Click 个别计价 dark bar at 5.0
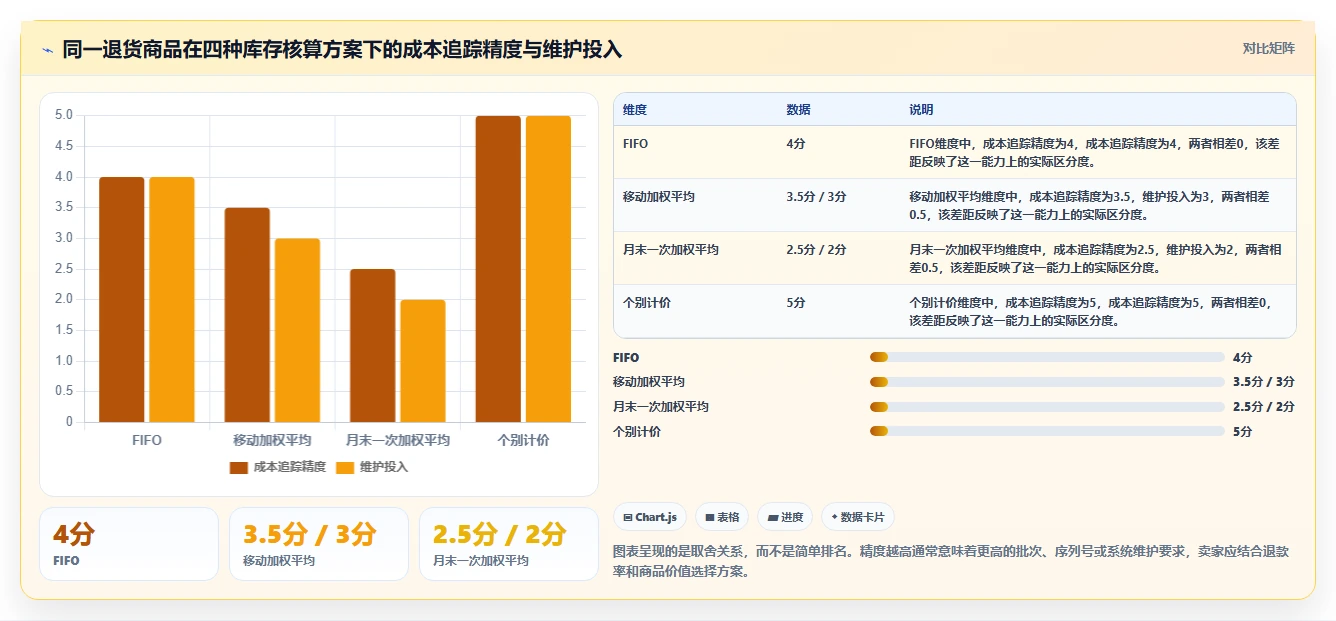This screenshot has width=1336, height=621. click(498, 269)
